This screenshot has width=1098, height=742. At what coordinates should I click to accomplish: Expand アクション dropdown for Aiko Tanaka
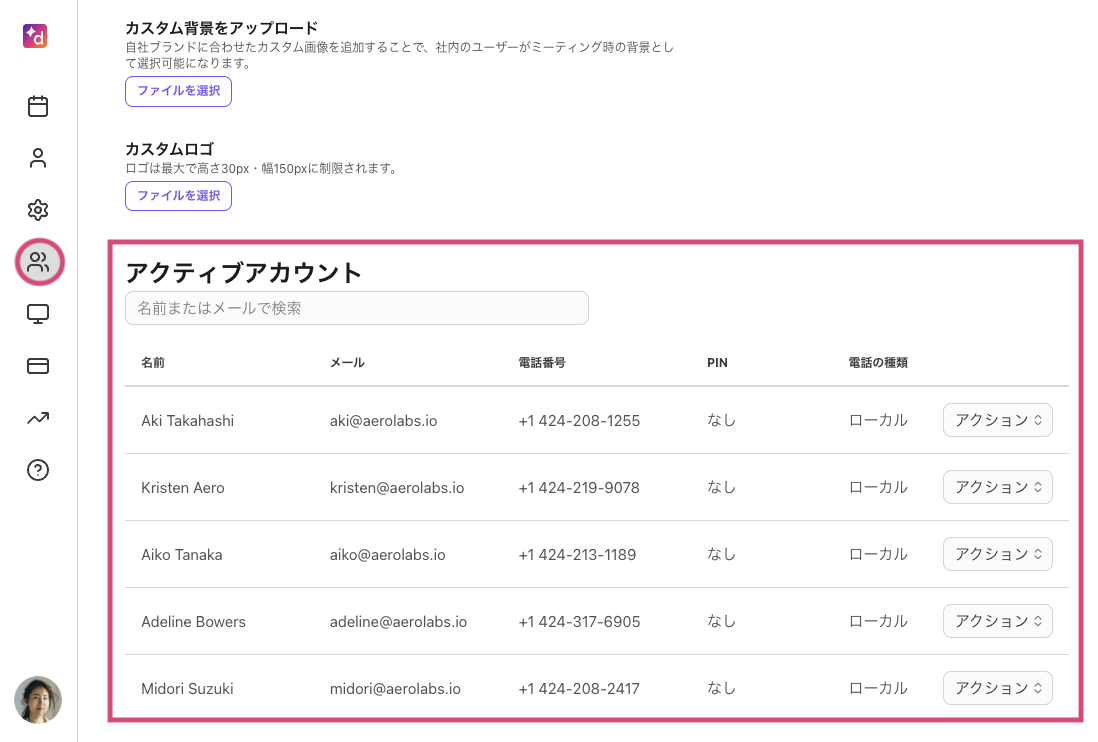(997, 554)
